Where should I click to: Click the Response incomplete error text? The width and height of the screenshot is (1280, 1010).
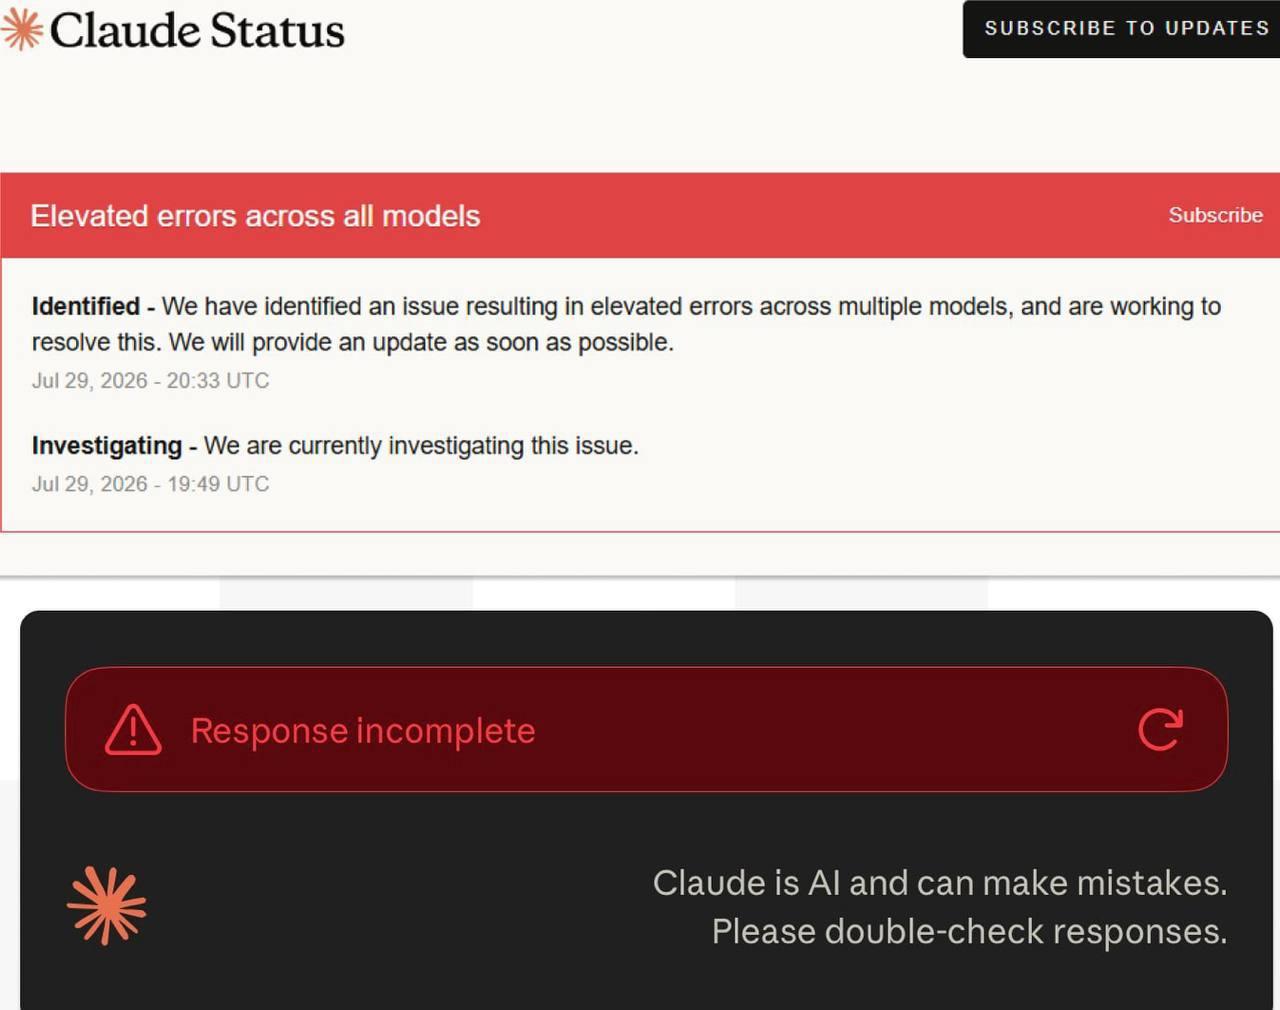[x=363, y=730]
